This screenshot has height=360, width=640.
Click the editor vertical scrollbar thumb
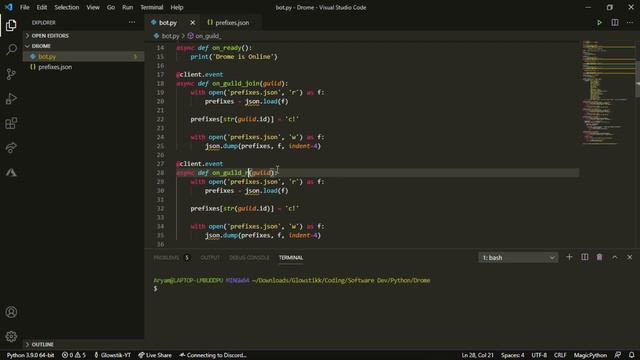click(638, 79)
